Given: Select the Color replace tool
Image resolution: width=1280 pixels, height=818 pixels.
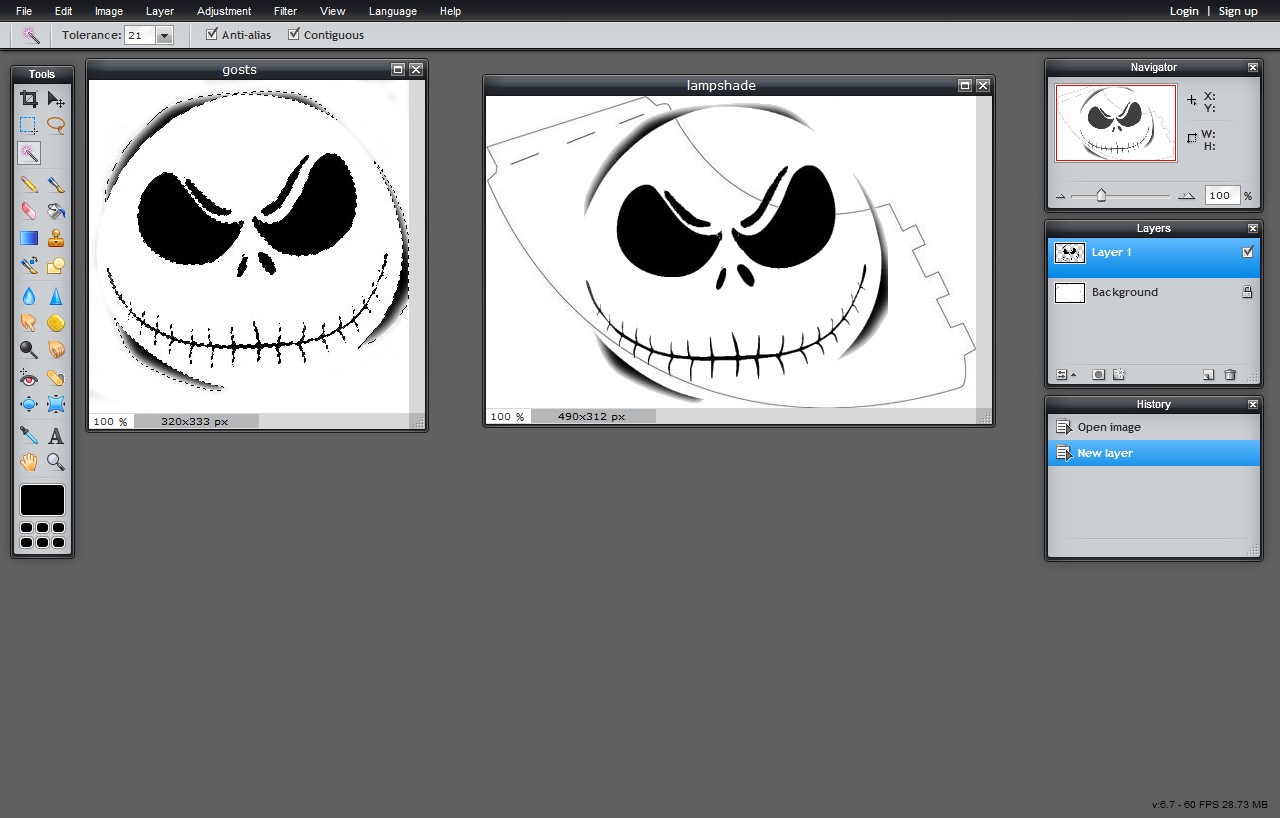Looking at the screenshot, I should [x=29, y=265].
